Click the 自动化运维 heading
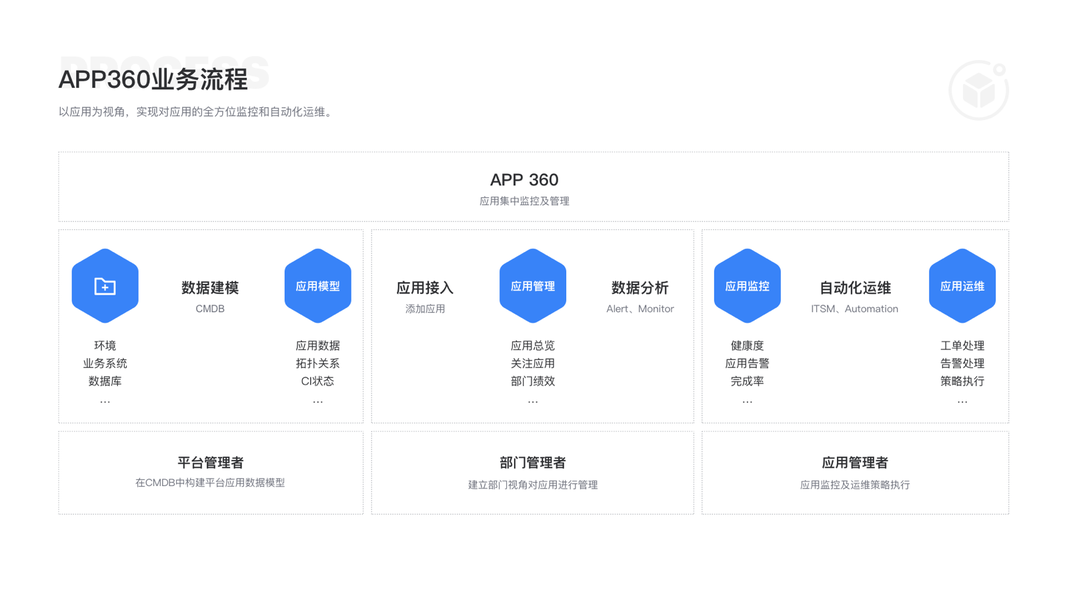 coord(855,288)
